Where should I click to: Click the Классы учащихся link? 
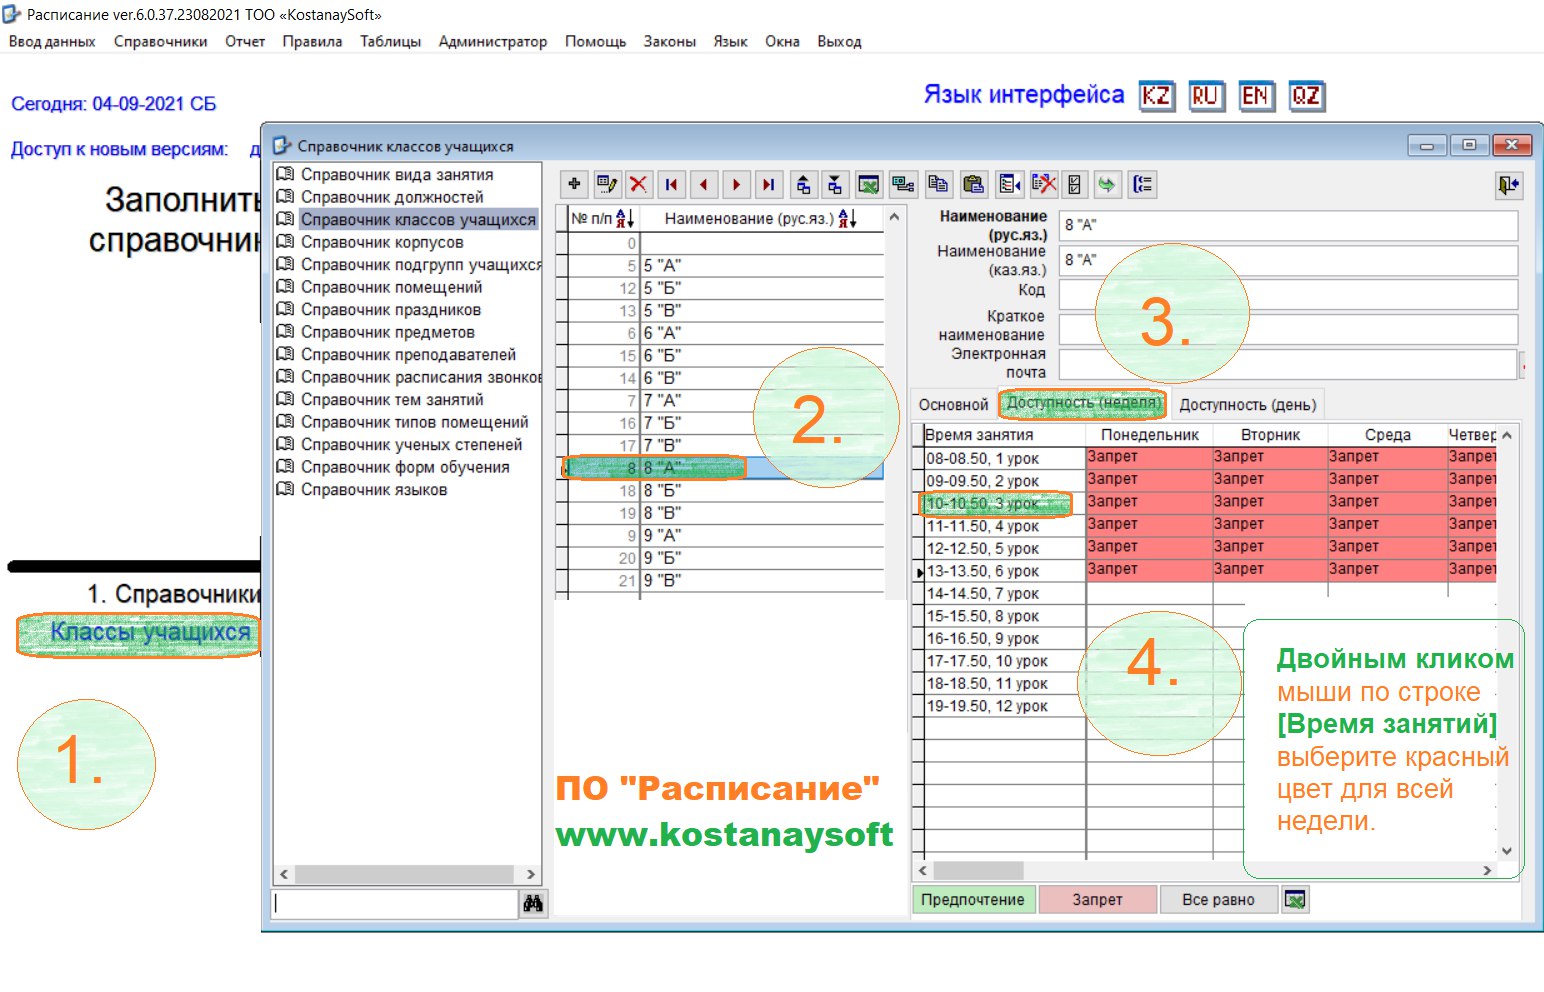tap(150, 632)
